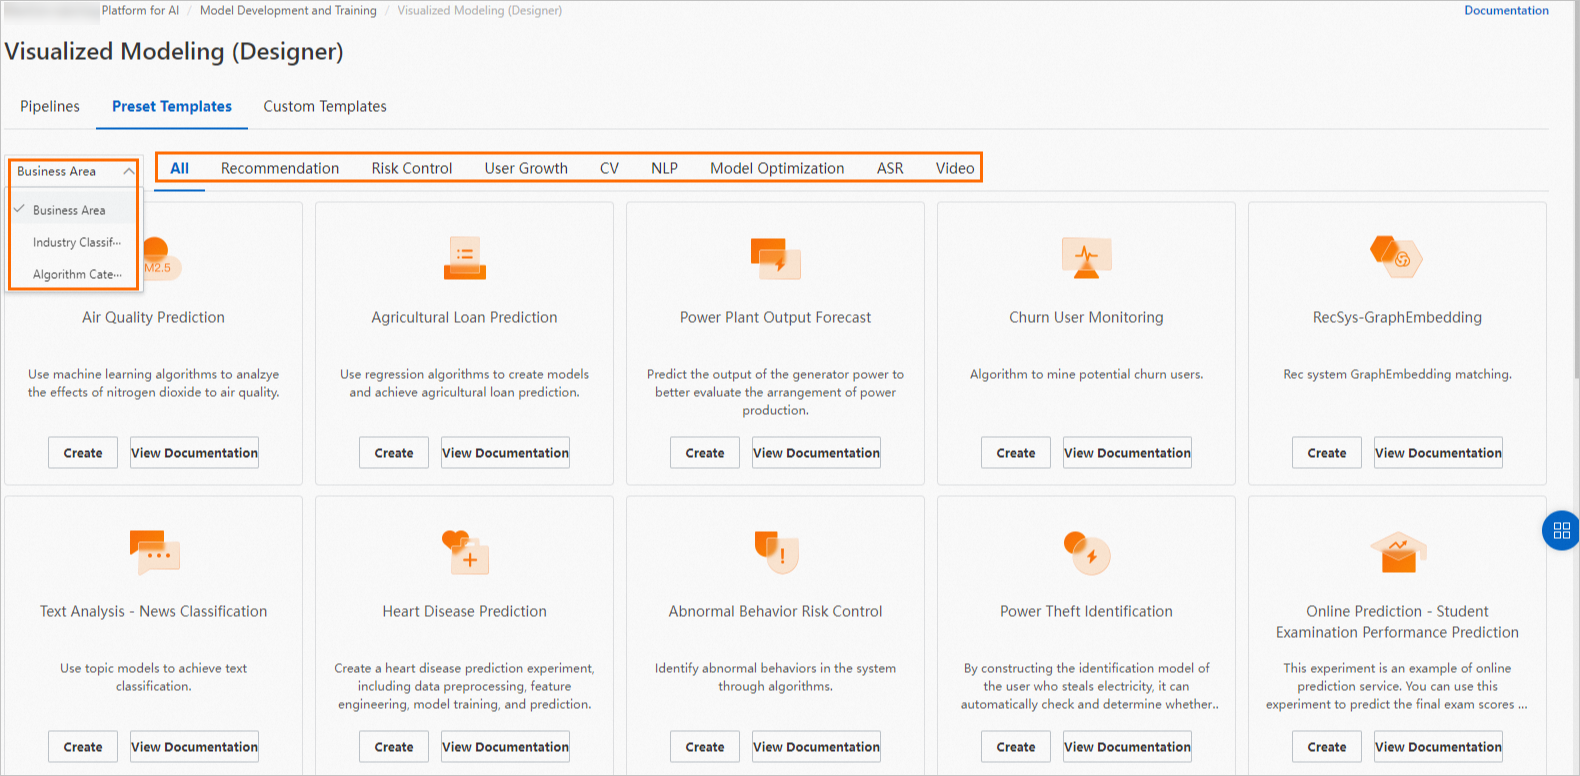Select the All category filter

(180, 168)
